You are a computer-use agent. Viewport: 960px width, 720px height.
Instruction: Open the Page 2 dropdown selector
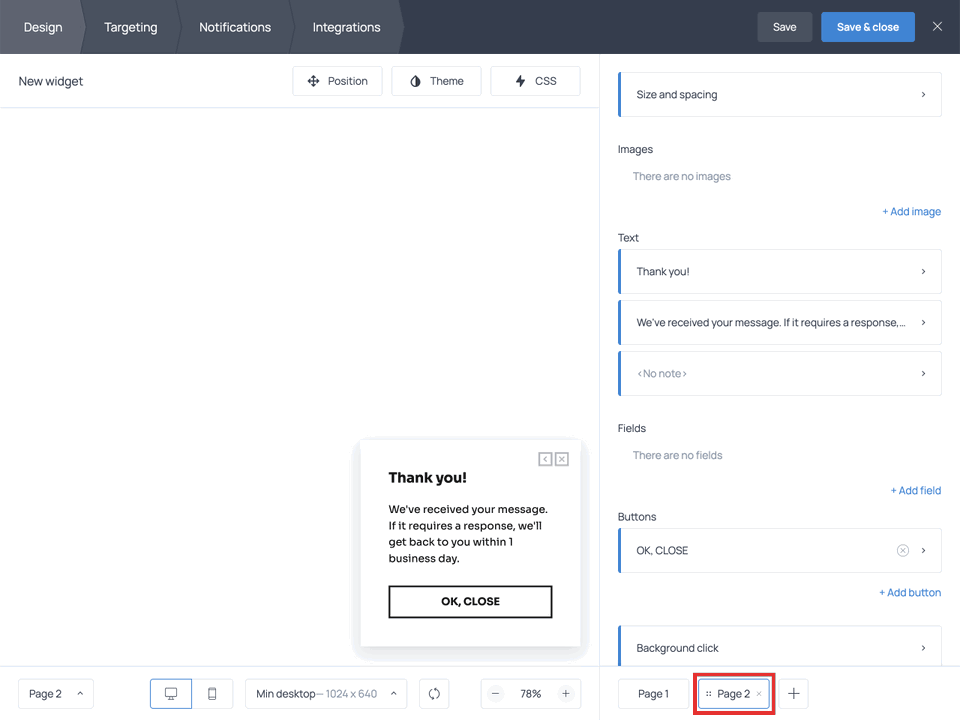pyautogui.click(x=56, y=694)
